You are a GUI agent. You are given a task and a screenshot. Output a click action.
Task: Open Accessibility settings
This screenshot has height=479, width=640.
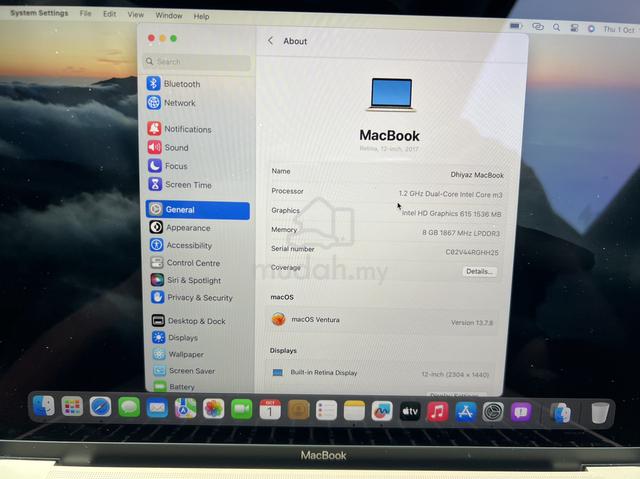click(181, 245)
